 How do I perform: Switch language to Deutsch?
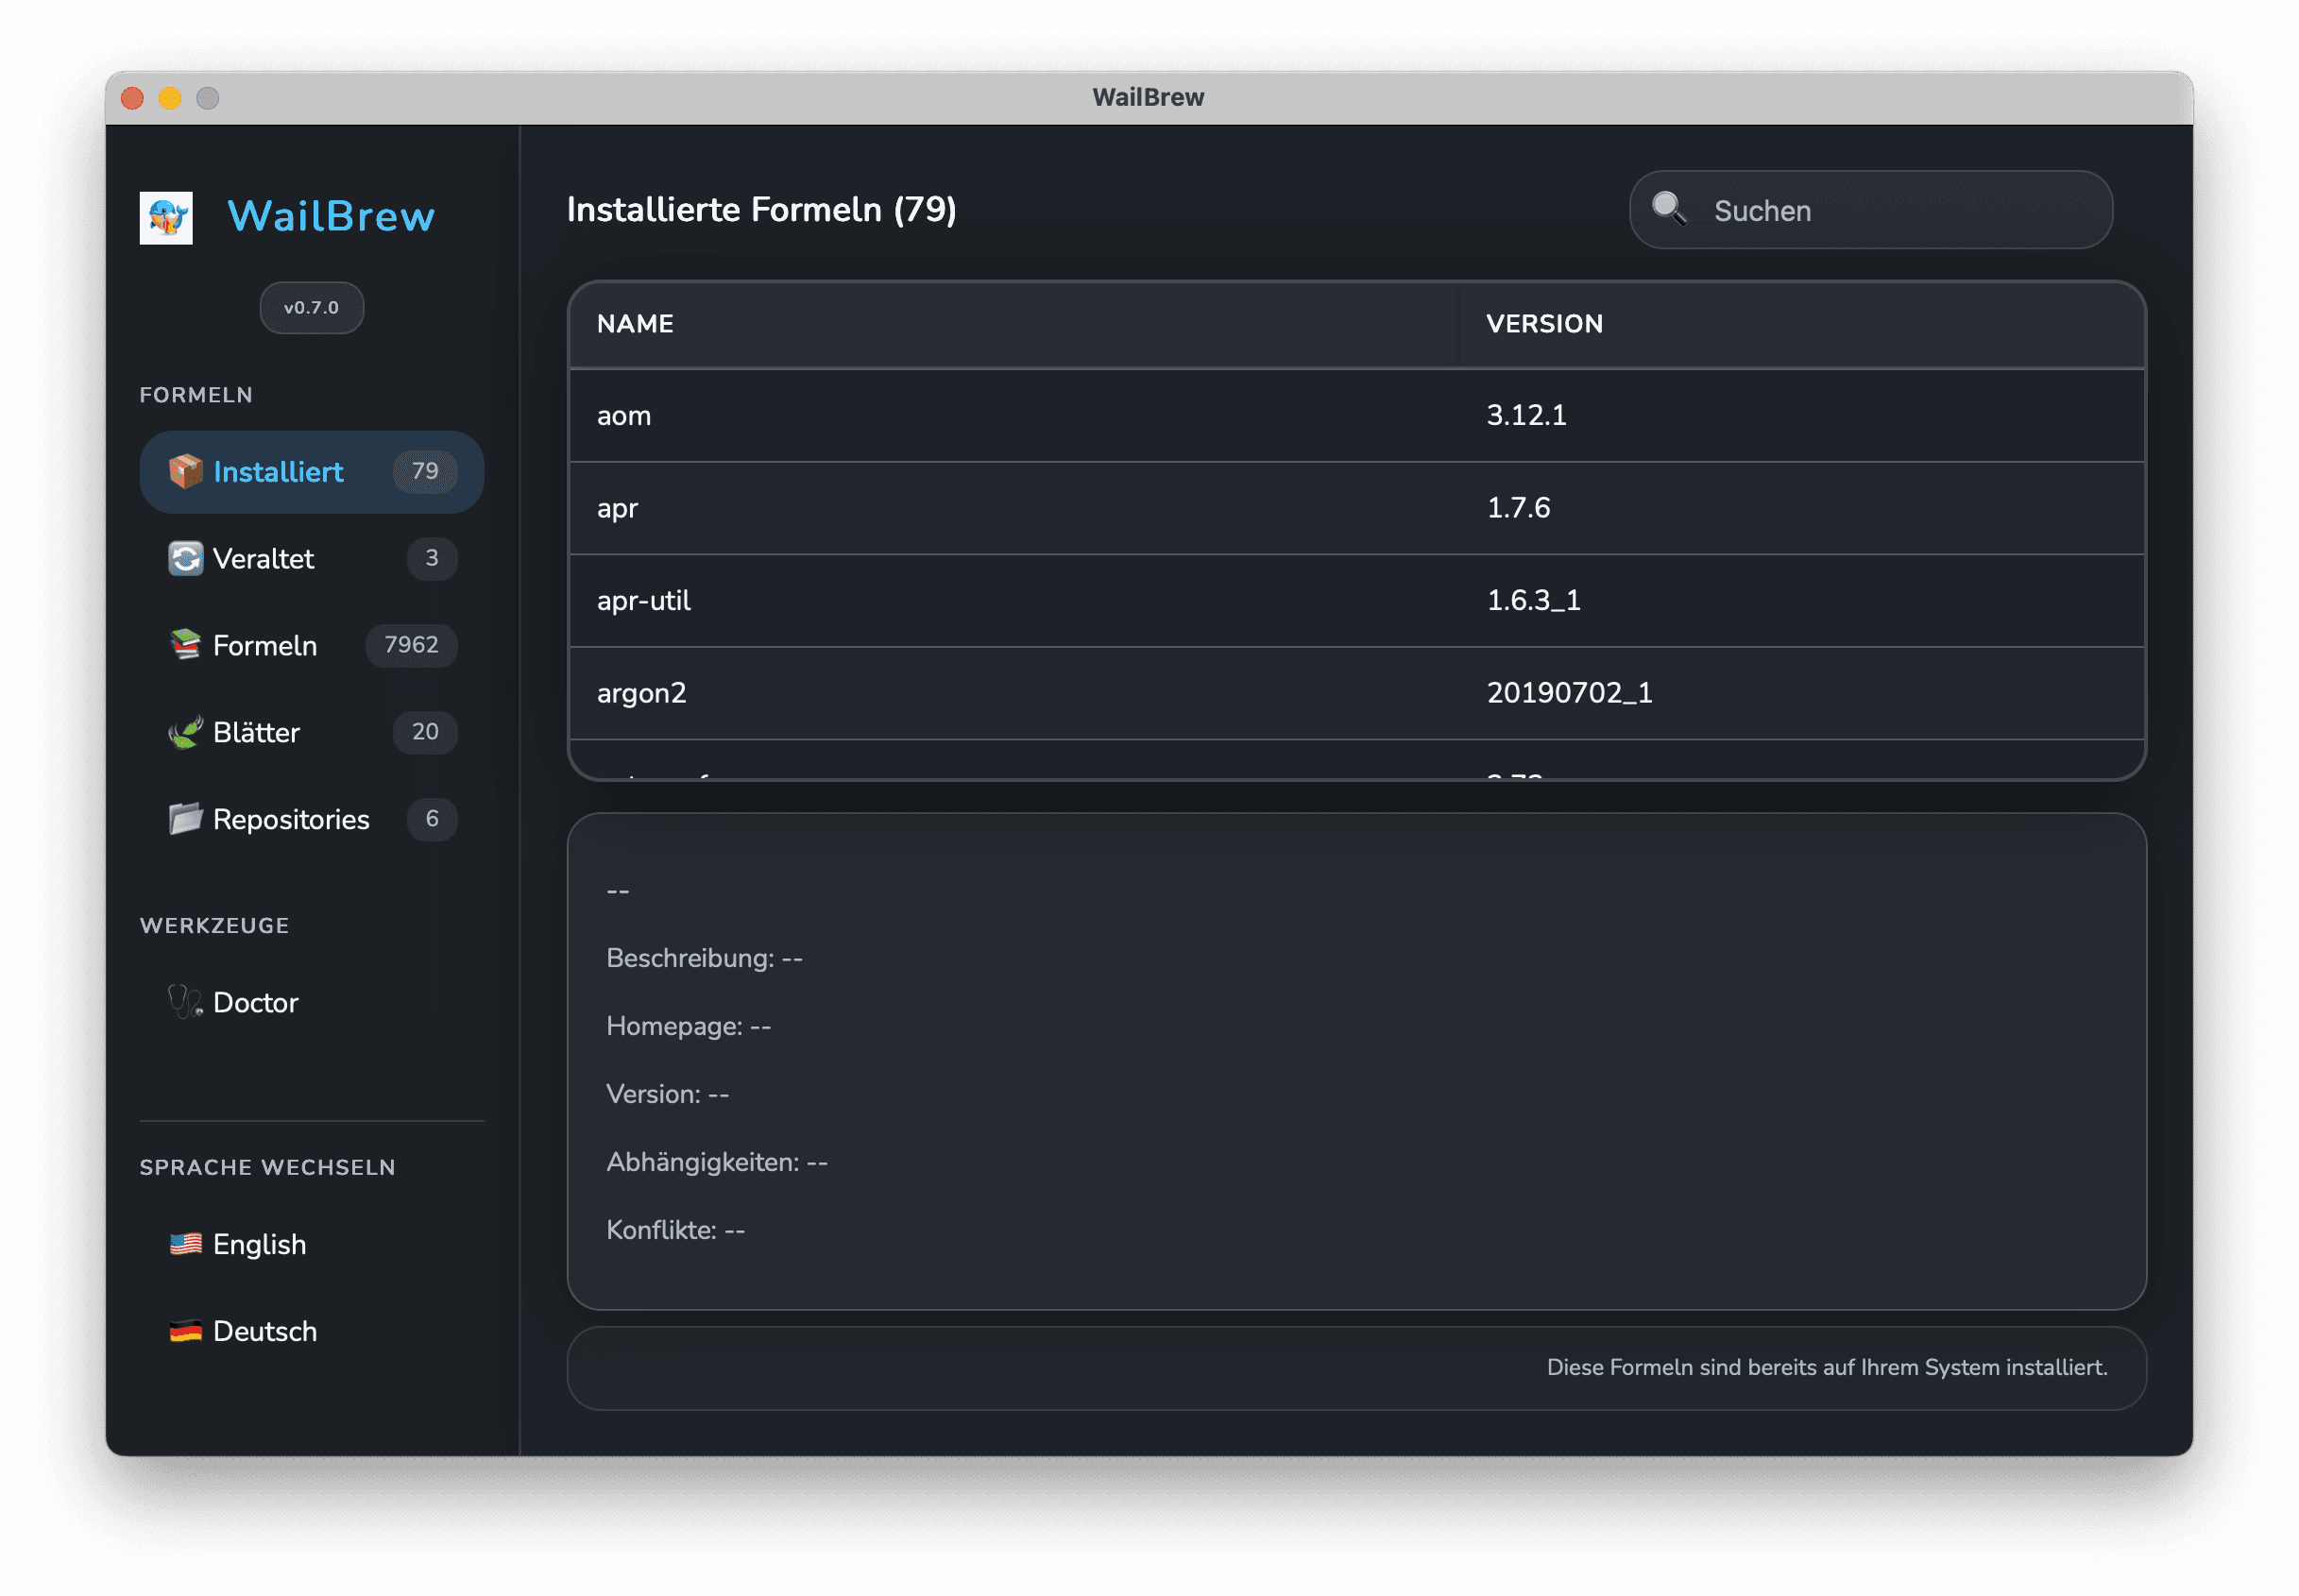(311, 1331)
